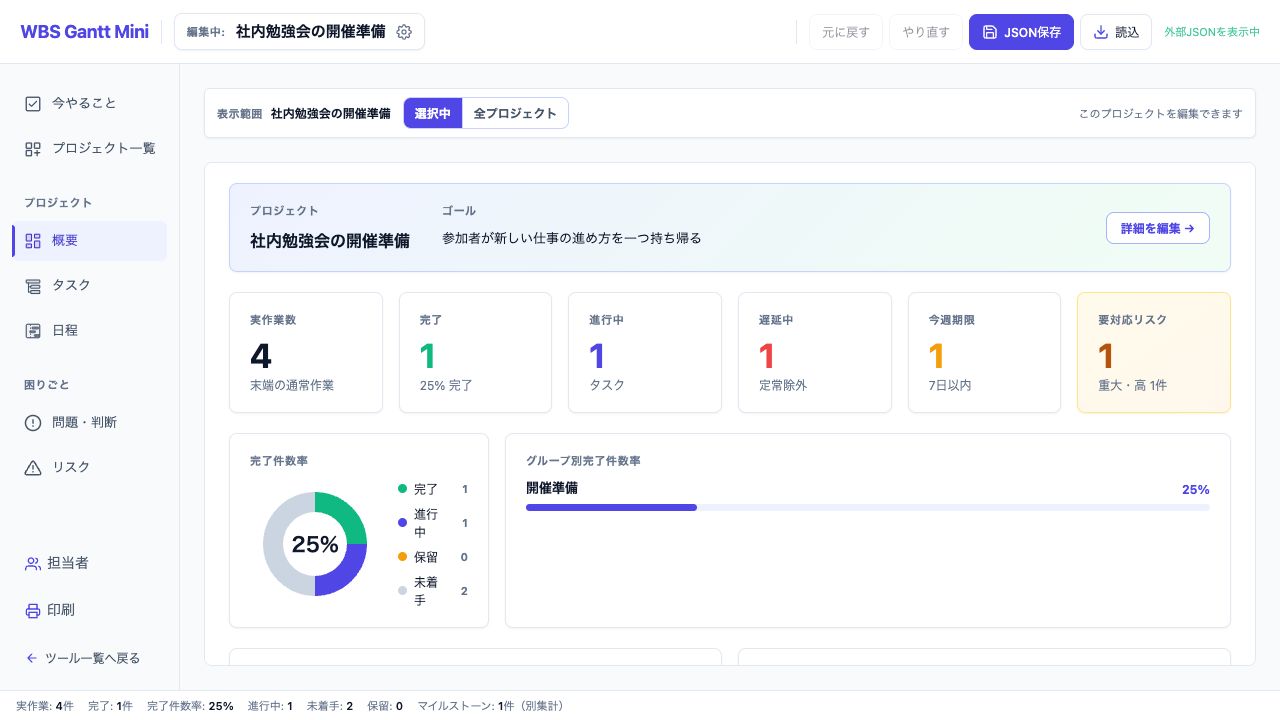The height and width of the screenshot is (720, 1280).
Task: Click 完了件数率: 25% in status bar
Action: pos(190,706)
